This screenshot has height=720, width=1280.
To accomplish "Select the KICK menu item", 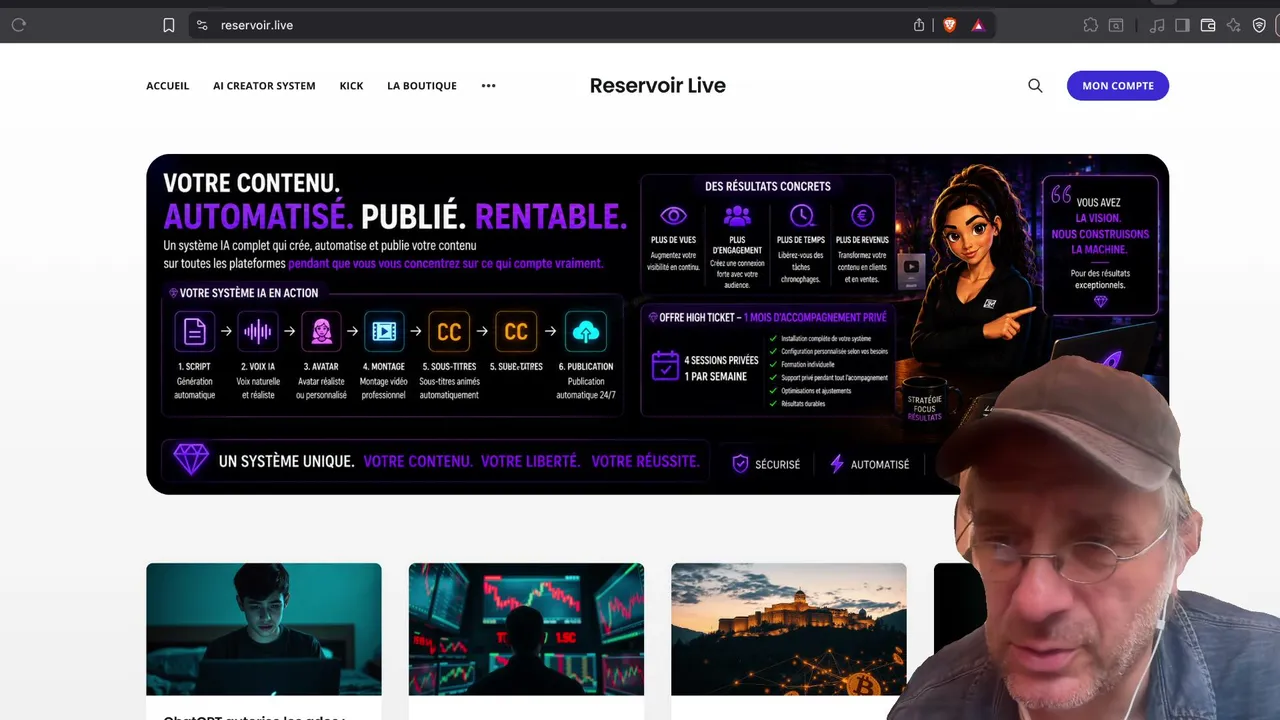I will [x=351, y=86].
